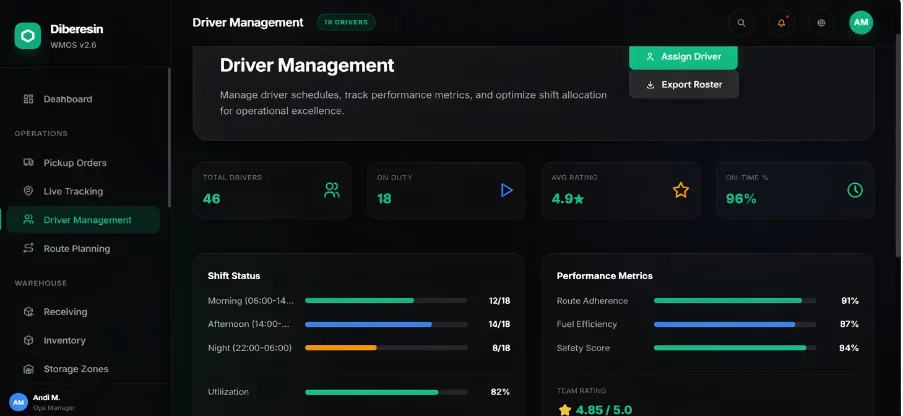
Task: Click the Performance Metrics card heading
Action: coord(605,276)
